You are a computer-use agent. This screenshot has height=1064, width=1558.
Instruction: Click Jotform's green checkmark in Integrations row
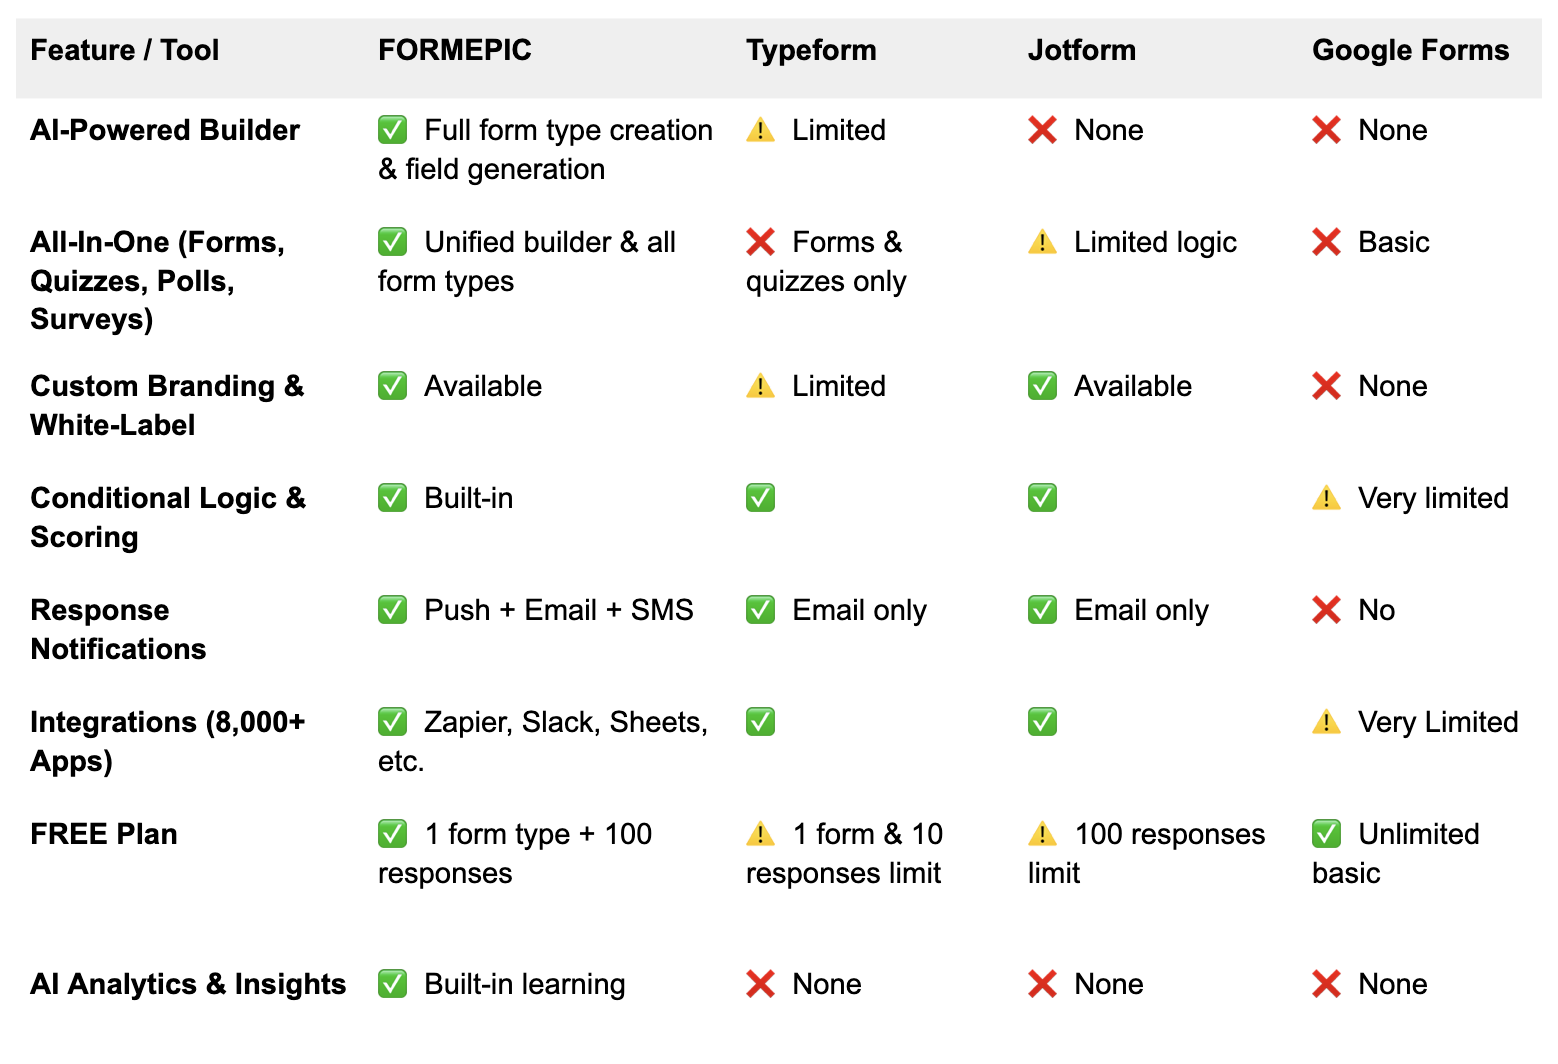(x=1042, y=722)
